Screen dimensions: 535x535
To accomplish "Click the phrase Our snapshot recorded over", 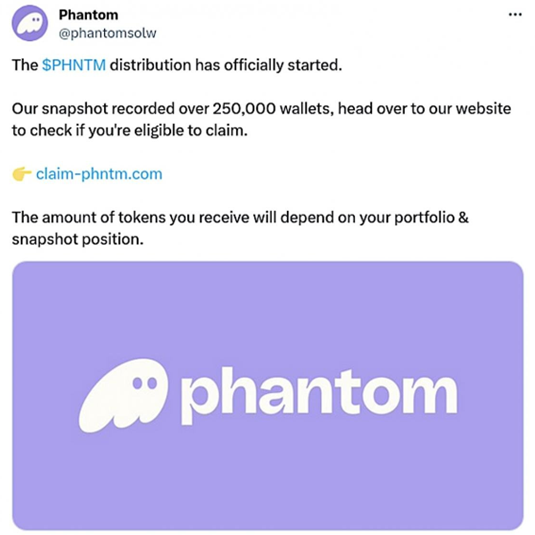I will point(110,109).
